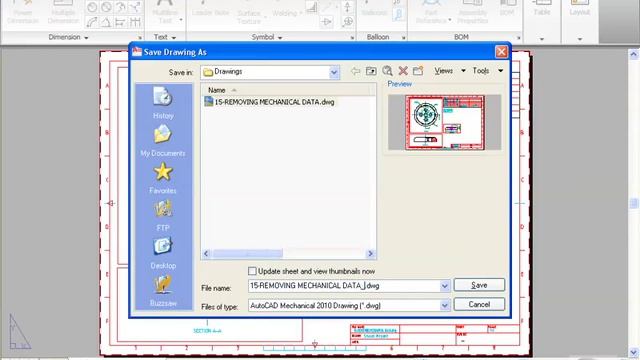Open the Tools menu
The height and width of the screenshot is (360, 640).
(481, 71)
